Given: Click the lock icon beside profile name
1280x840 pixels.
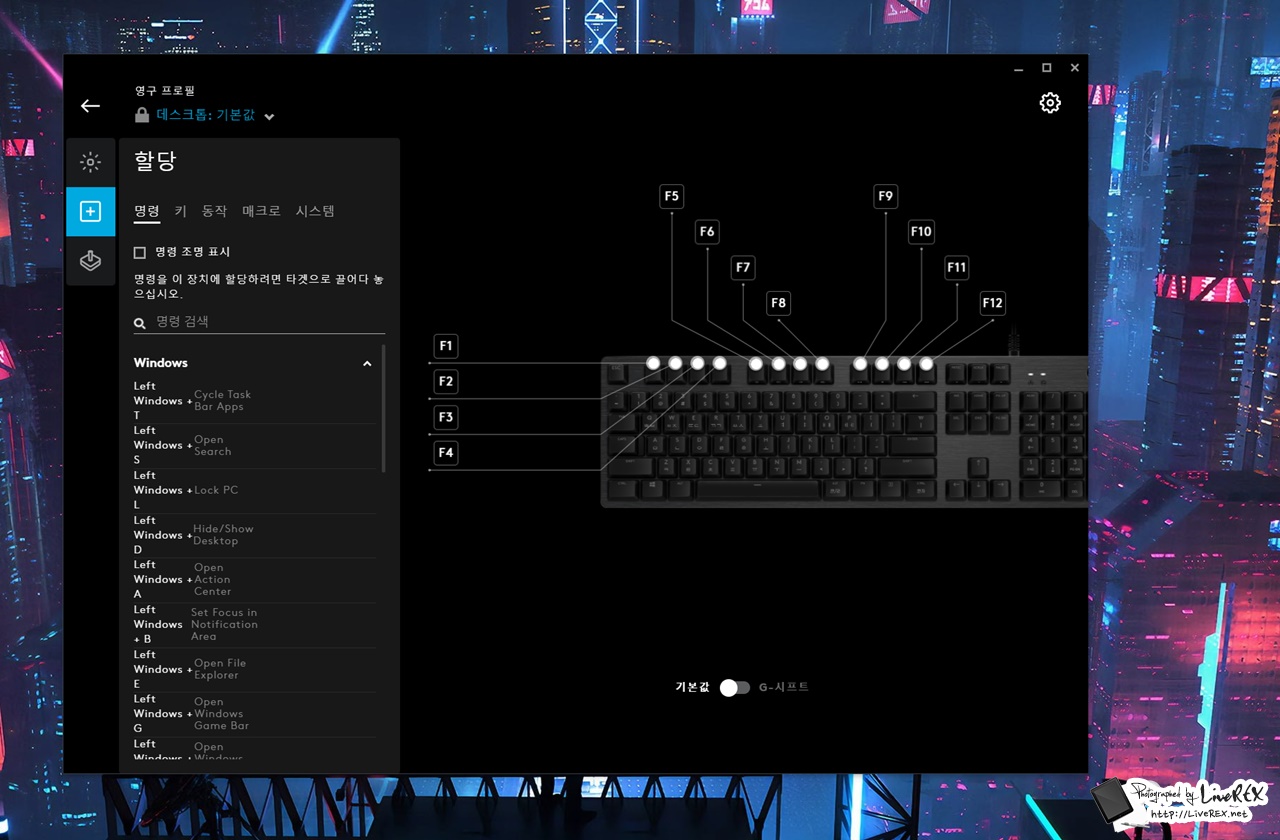Looking at the screenshot, I should point(142,115).
